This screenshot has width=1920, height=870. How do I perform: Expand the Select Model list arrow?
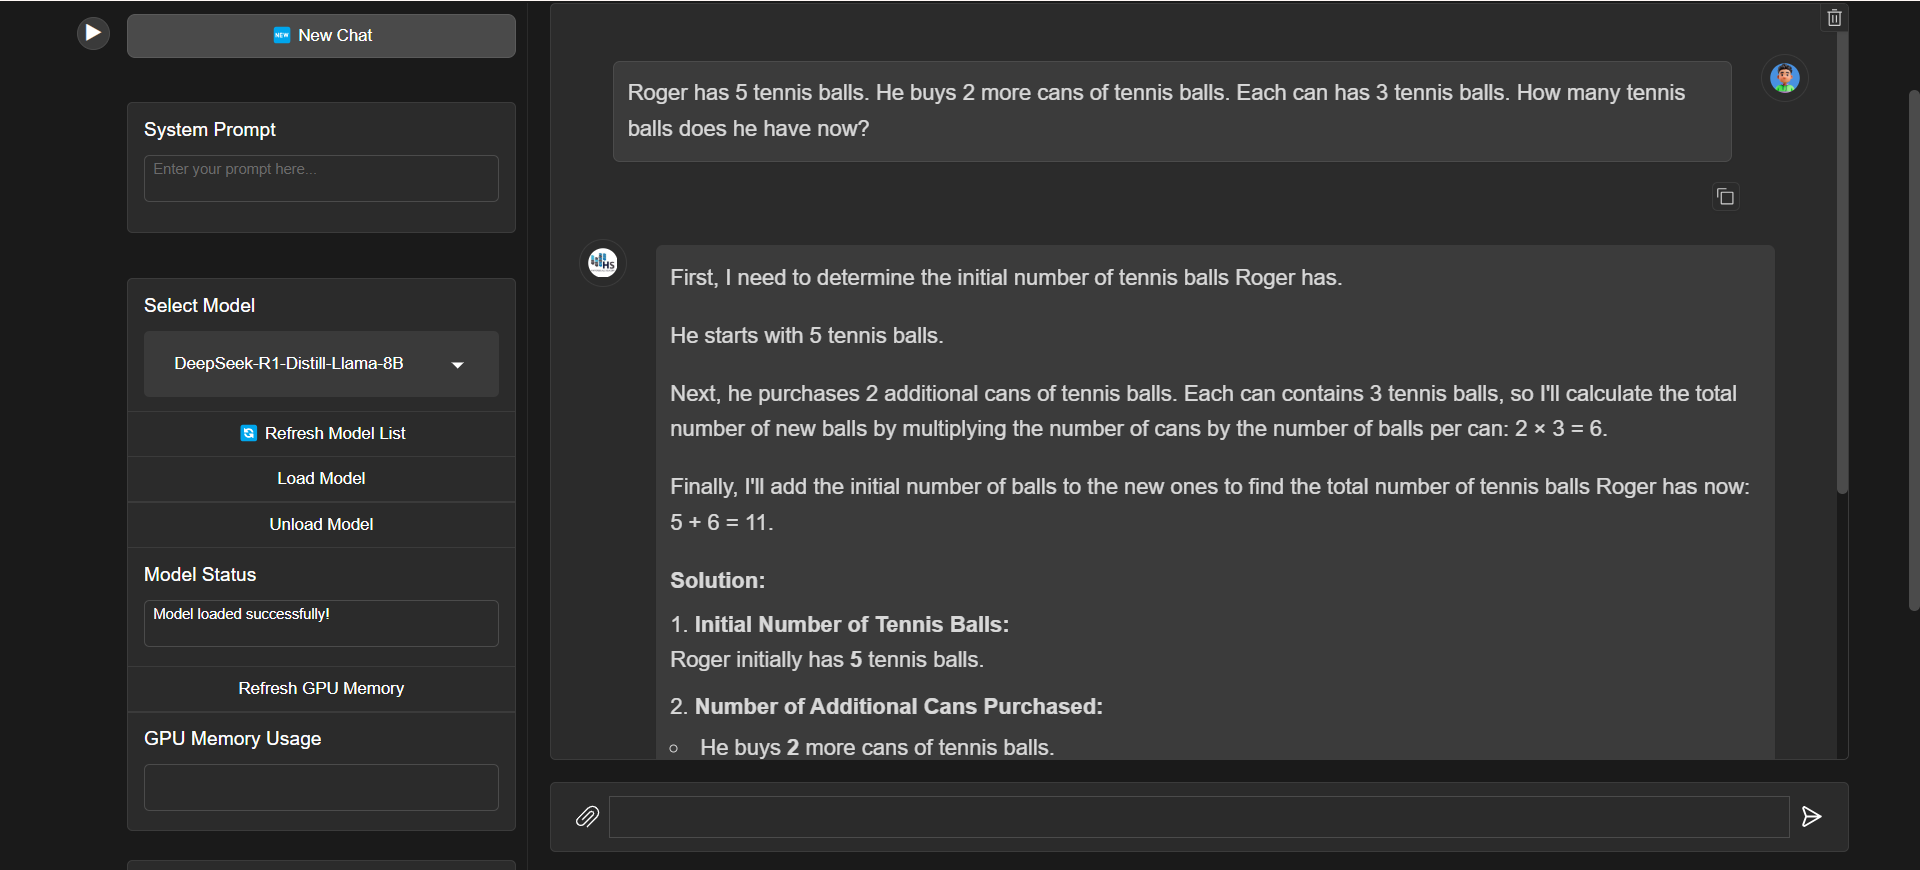click(x=457, y=364)
